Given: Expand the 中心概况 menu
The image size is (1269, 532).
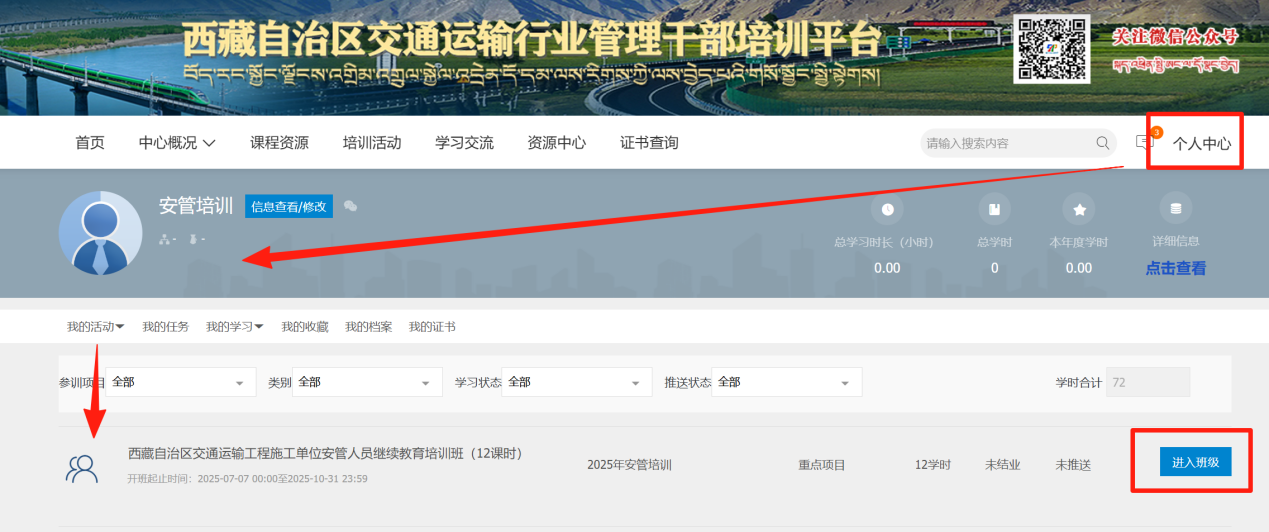Looking at the screenshot, I should pyautogui.click(x=177, y=143).
